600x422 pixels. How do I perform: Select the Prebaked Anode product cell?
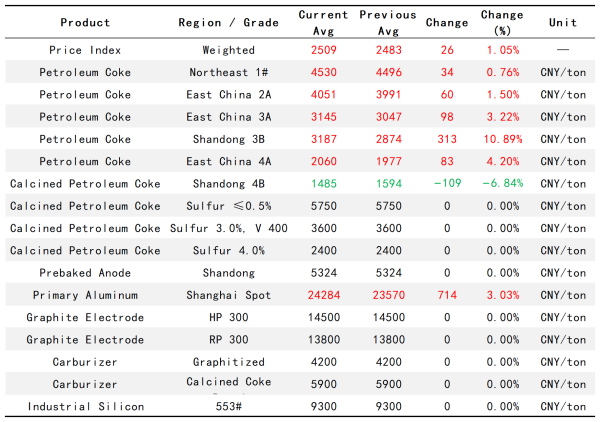pyautogui.click(x=85, y=273)
